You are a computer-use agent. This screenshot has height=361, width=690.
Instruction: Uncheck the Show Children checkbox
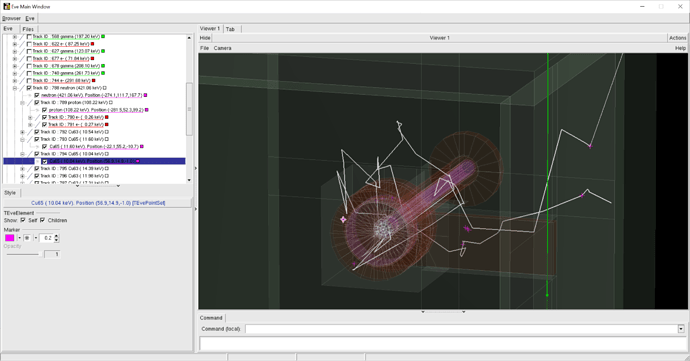42,220
